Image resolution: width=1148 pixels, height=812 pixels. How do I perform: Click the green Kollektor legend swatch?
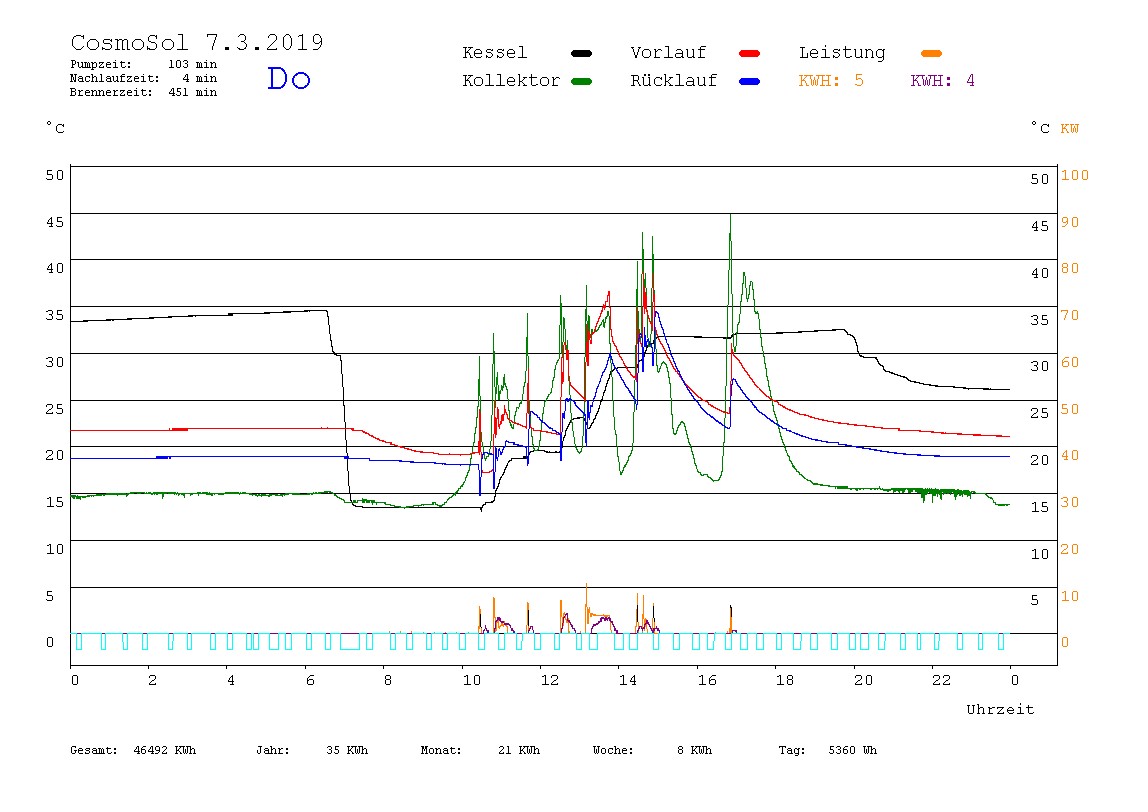581,81
